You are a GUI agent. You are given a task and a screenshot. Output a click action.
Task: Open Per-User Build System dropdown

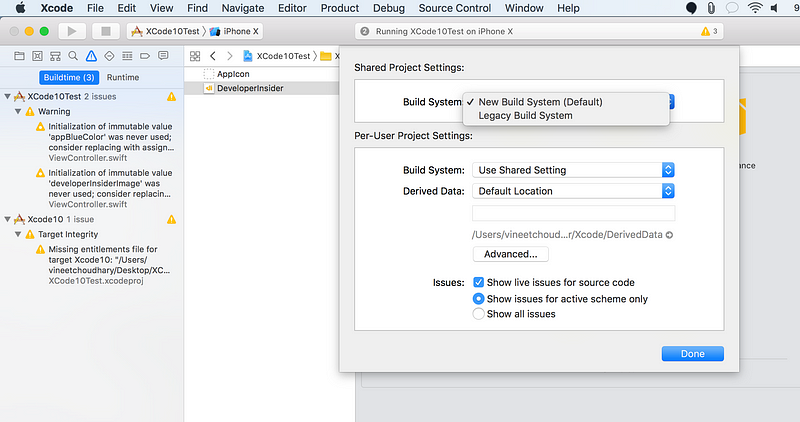[x=573, y=170]
